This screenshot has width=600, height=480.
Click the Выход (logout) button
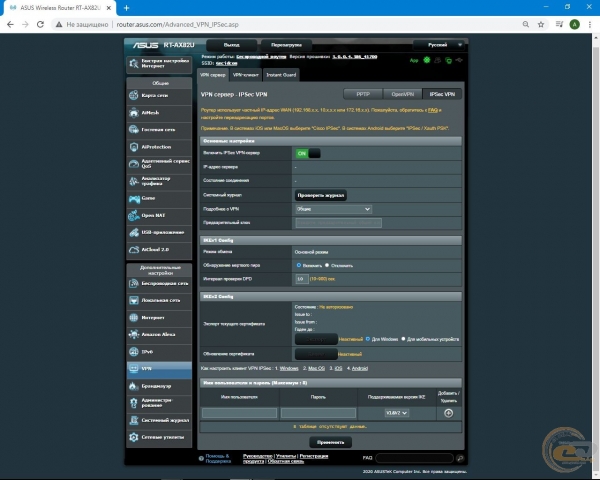point(232,45)
